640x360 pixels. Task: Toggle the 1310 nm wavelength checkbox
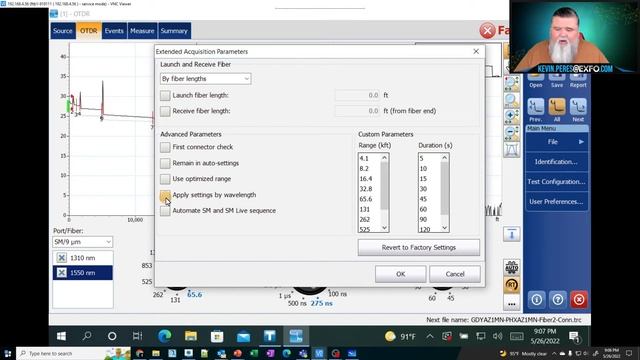(62, 258)
